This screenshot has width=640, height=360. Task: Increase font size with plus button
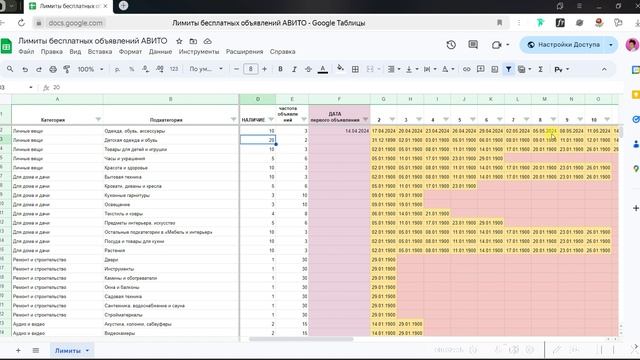pos(264,69)
